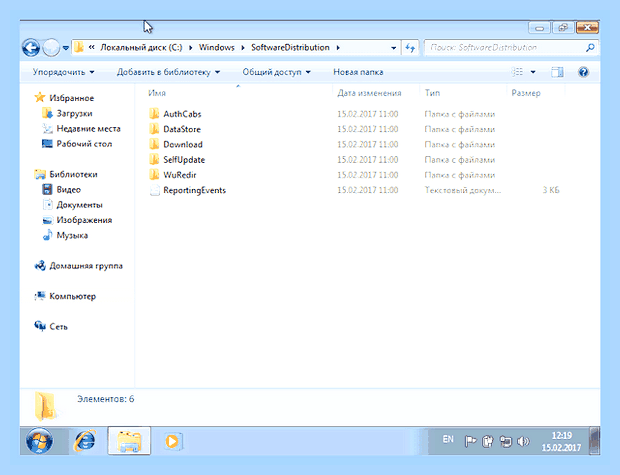Click the magnifier search icon
The height and width of the screenshot is (475, 620).
point(590,48)
